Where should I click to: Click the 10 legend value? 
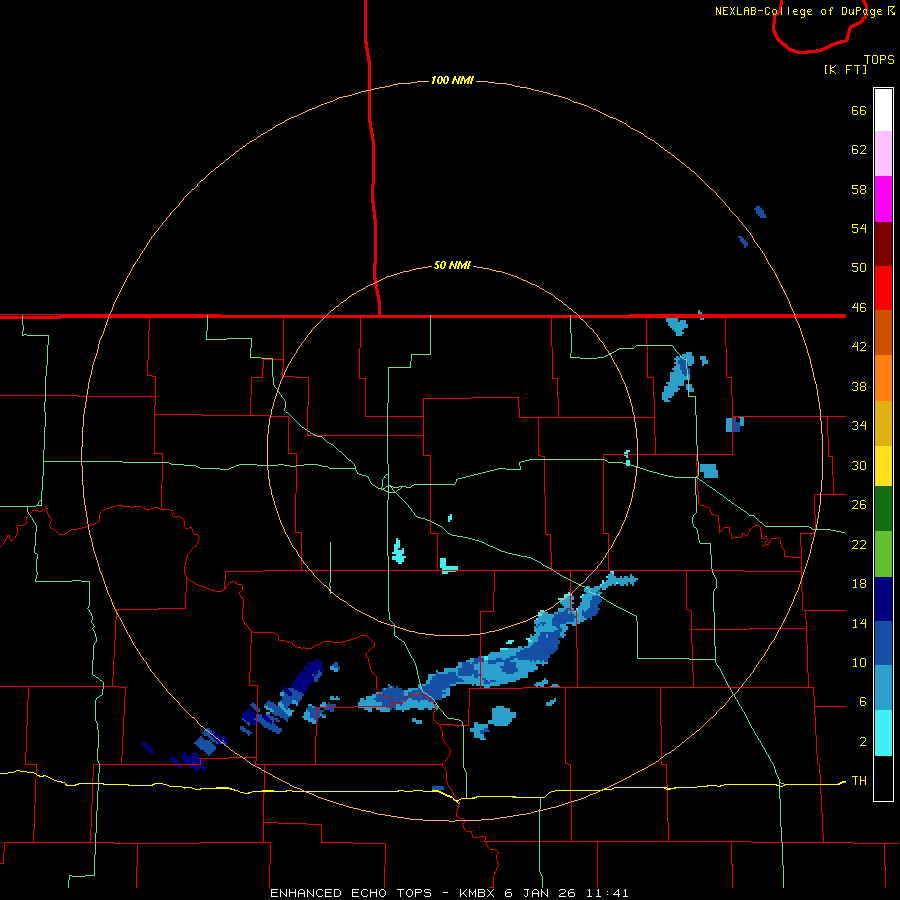click(x=859, y=663)
